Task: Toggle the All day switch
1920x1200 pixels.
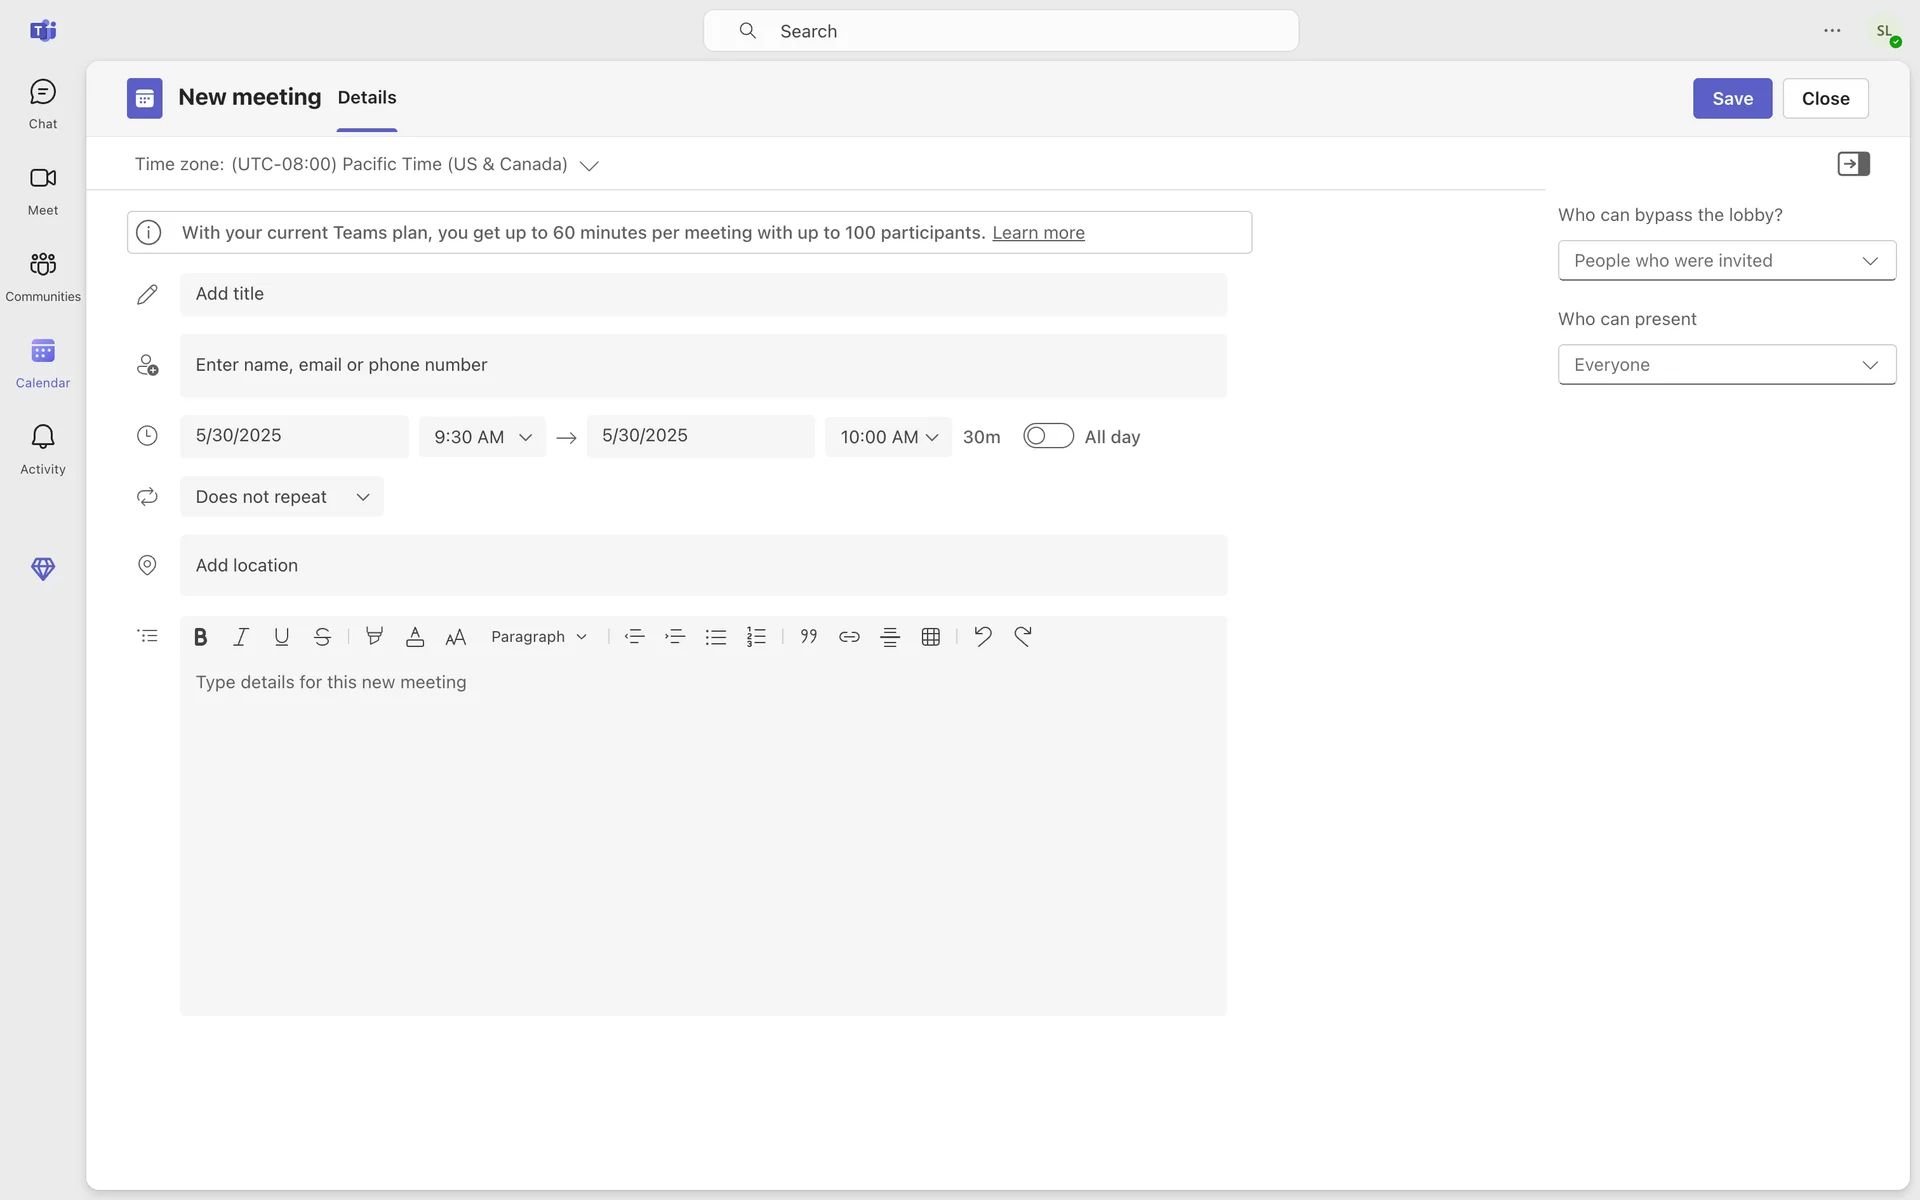Action: [1048, 437]
